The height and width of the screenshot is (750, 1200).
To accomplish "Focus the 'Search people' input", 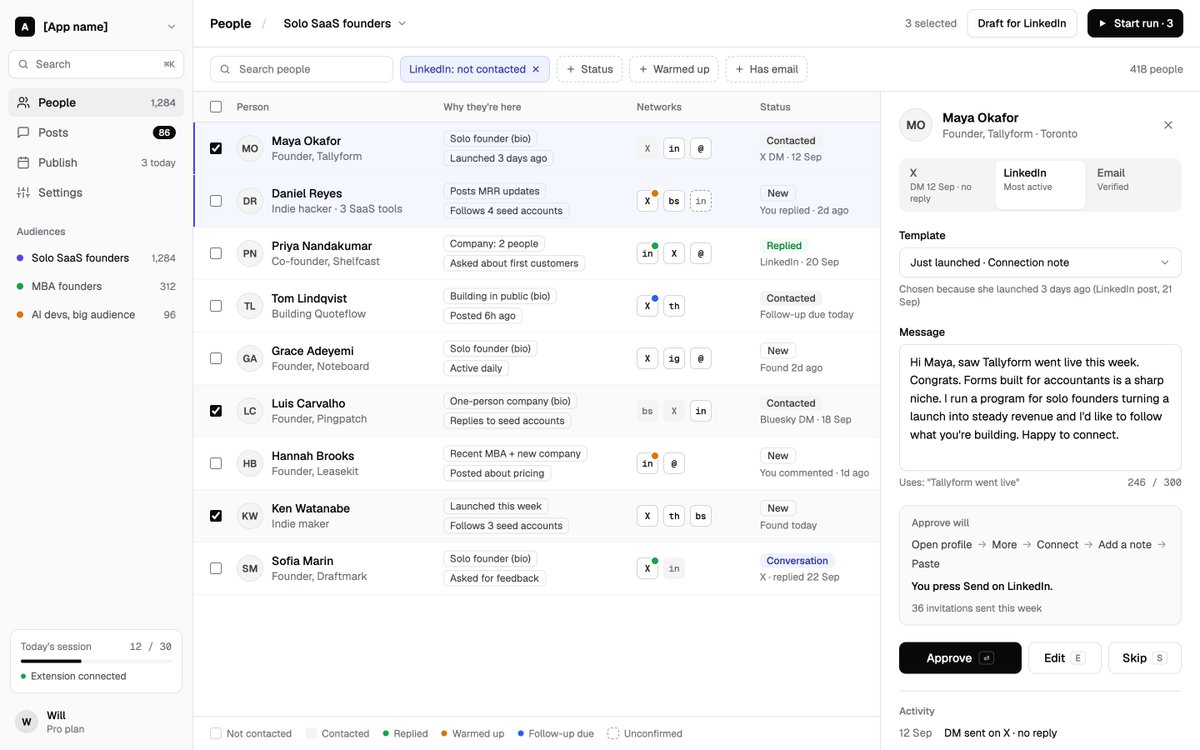I will click(x=301, y=69).
